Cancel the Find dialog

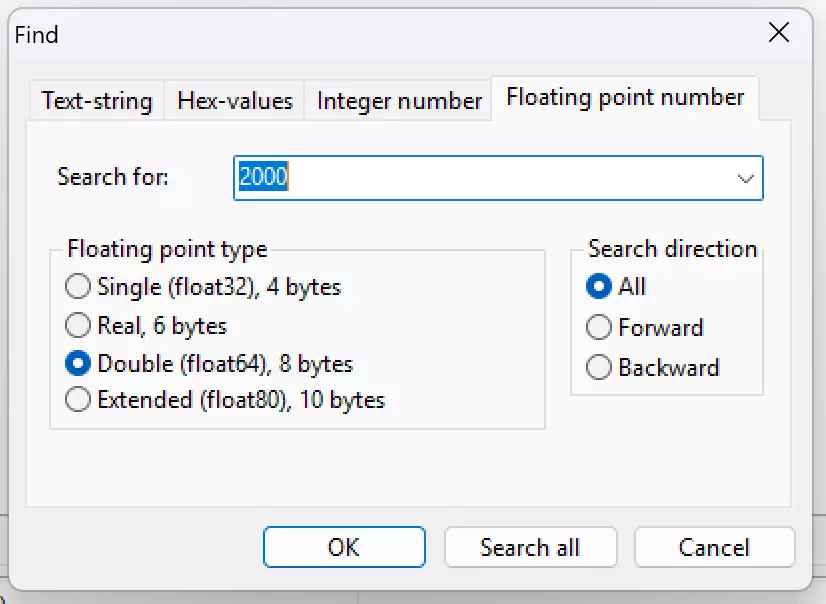[x=714, y=547]
